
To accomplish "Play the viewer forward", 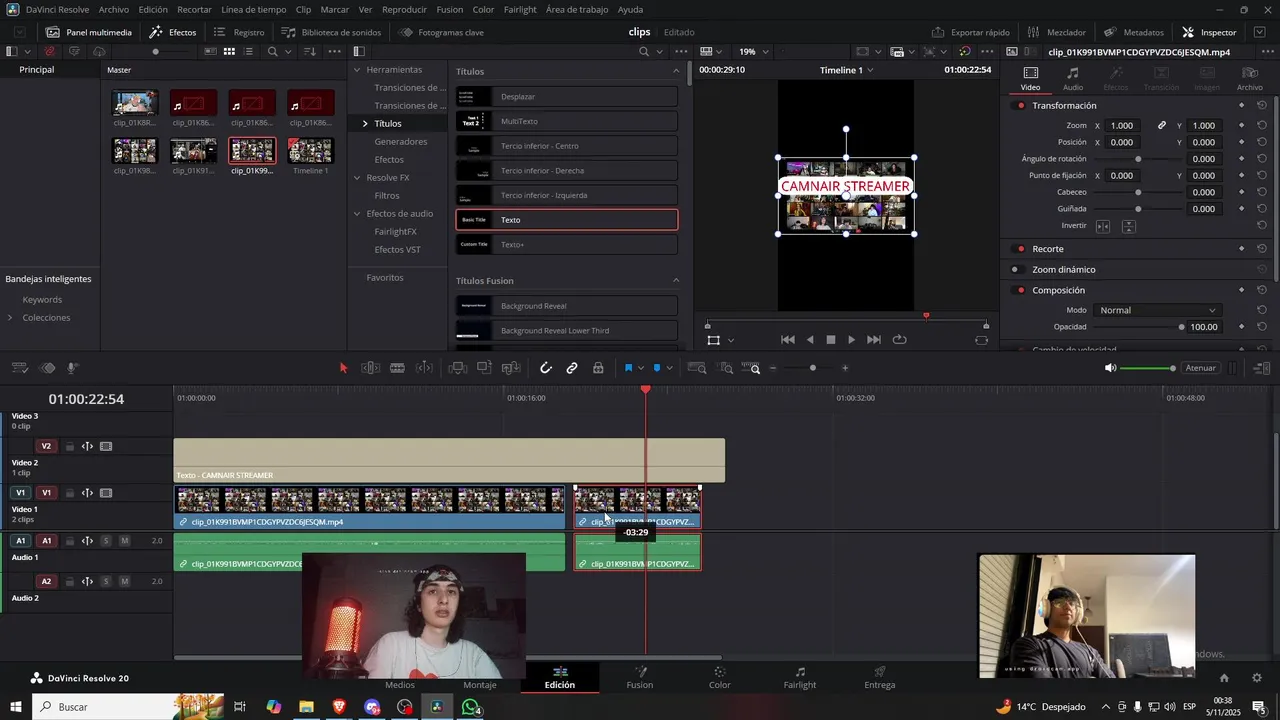I will coord(851,340).
